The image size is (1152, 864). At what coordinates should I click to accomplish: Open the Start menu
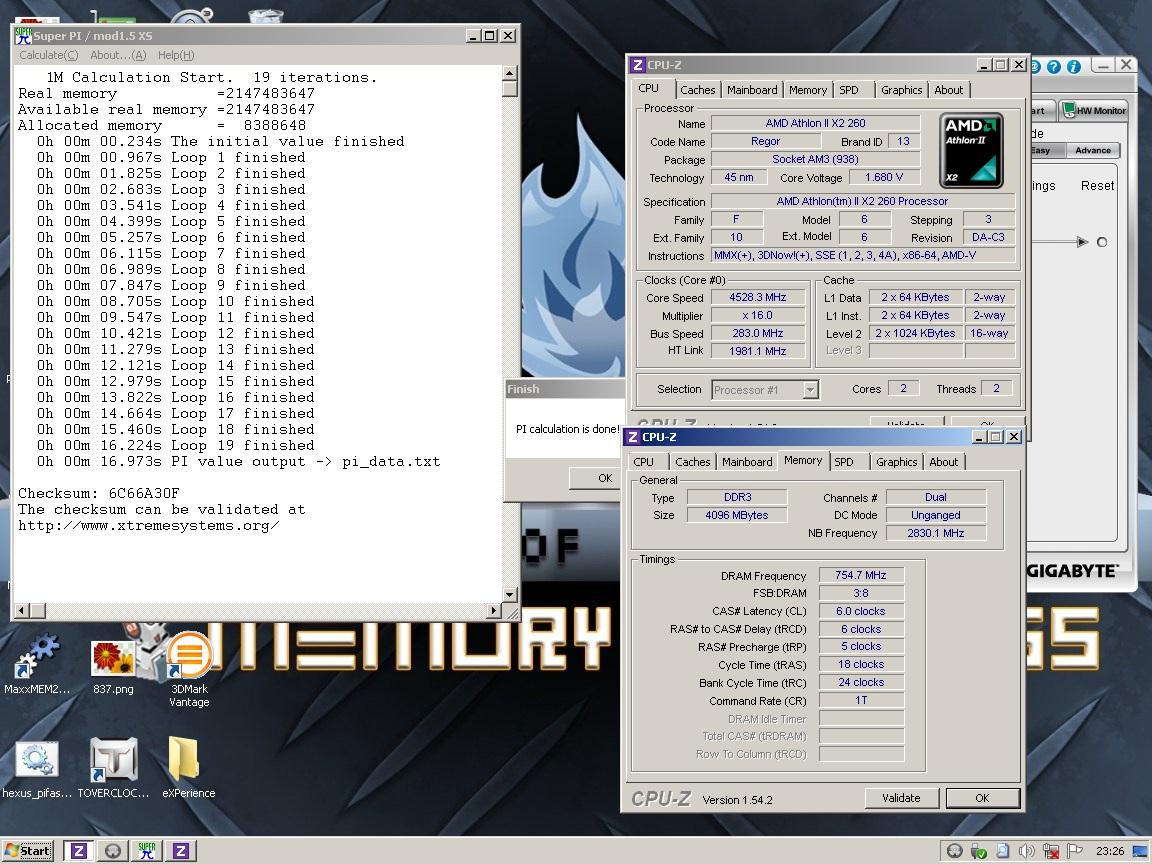pyautogui.click(x=27, y=851)
